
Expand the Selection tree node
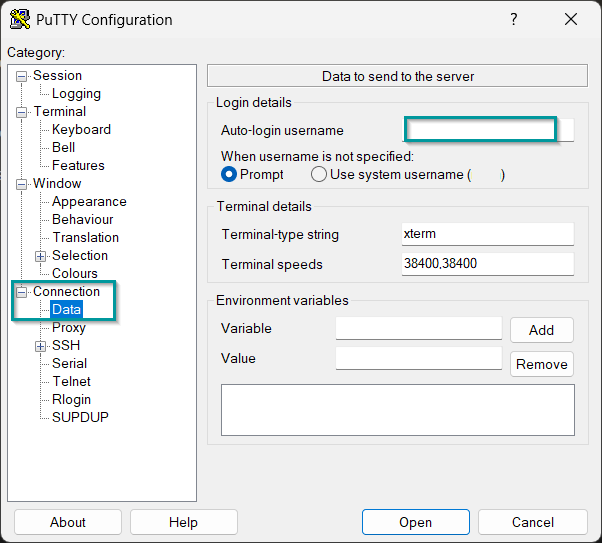point(41,256)
